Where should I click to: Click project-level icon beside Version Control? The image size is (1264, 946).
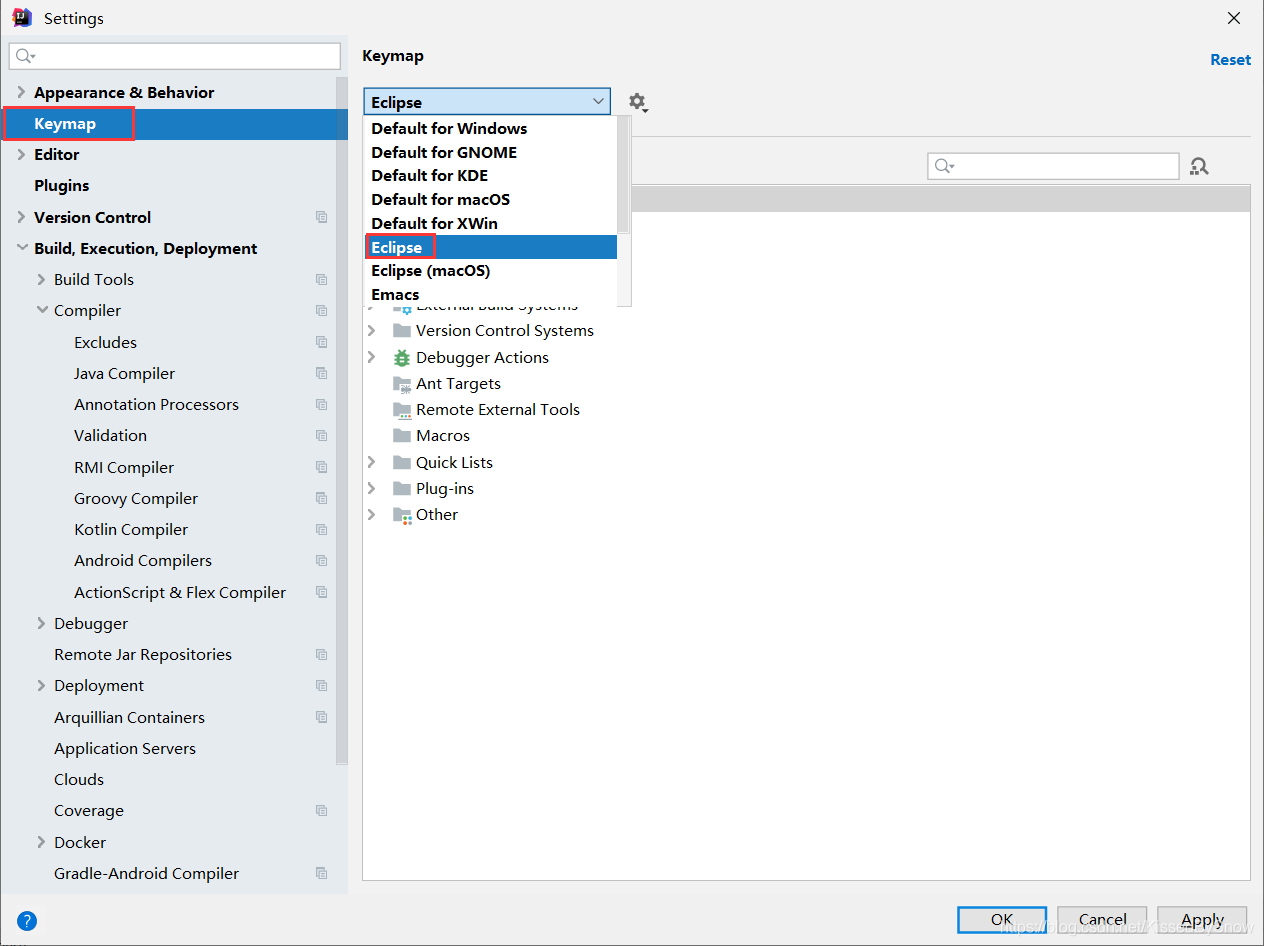(x=322, y=217)
